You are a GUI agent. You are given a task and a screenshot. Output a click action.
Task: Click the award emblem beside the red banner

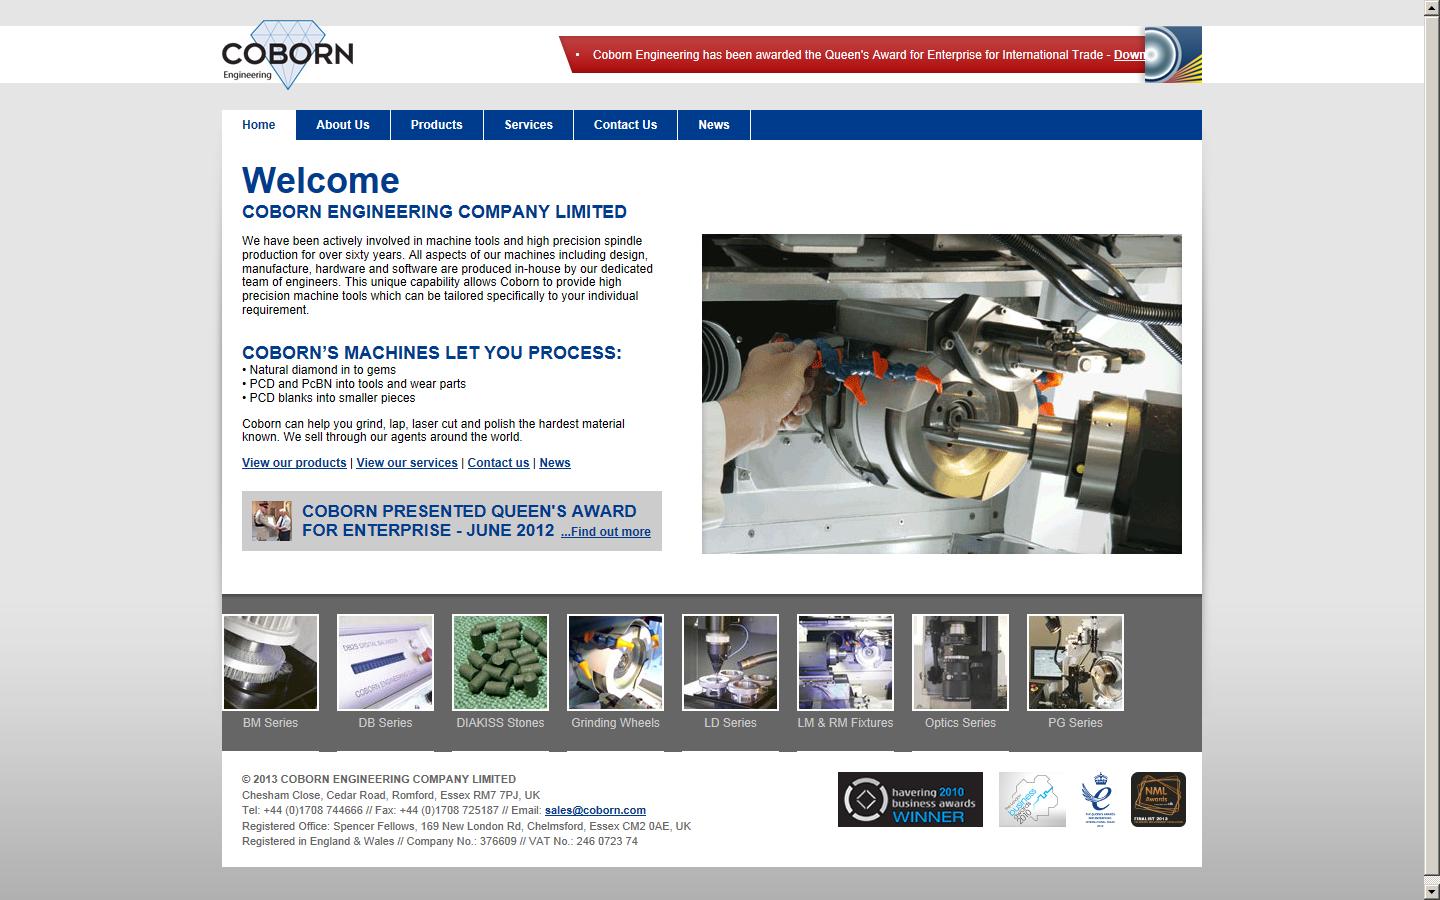pyautogui.click(x=1173, y=54)
